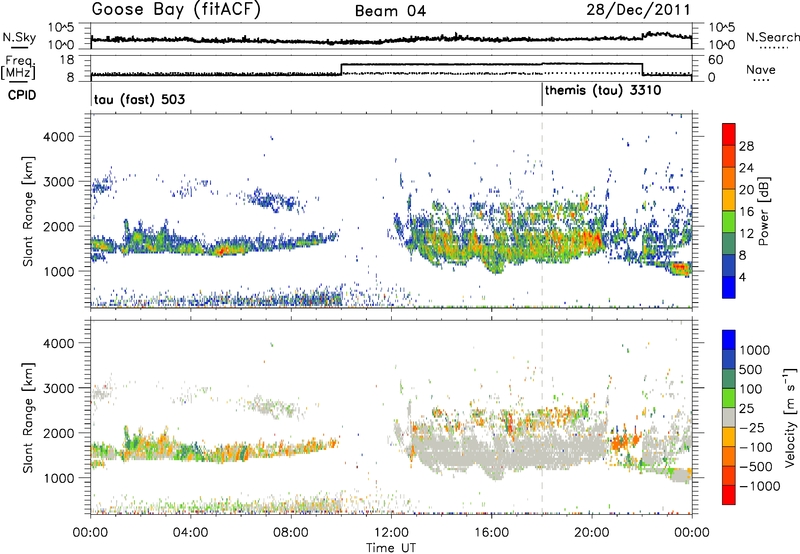
Task: Click the 'Slant Range [km]' label of the power panel
Action: (28, 211)
